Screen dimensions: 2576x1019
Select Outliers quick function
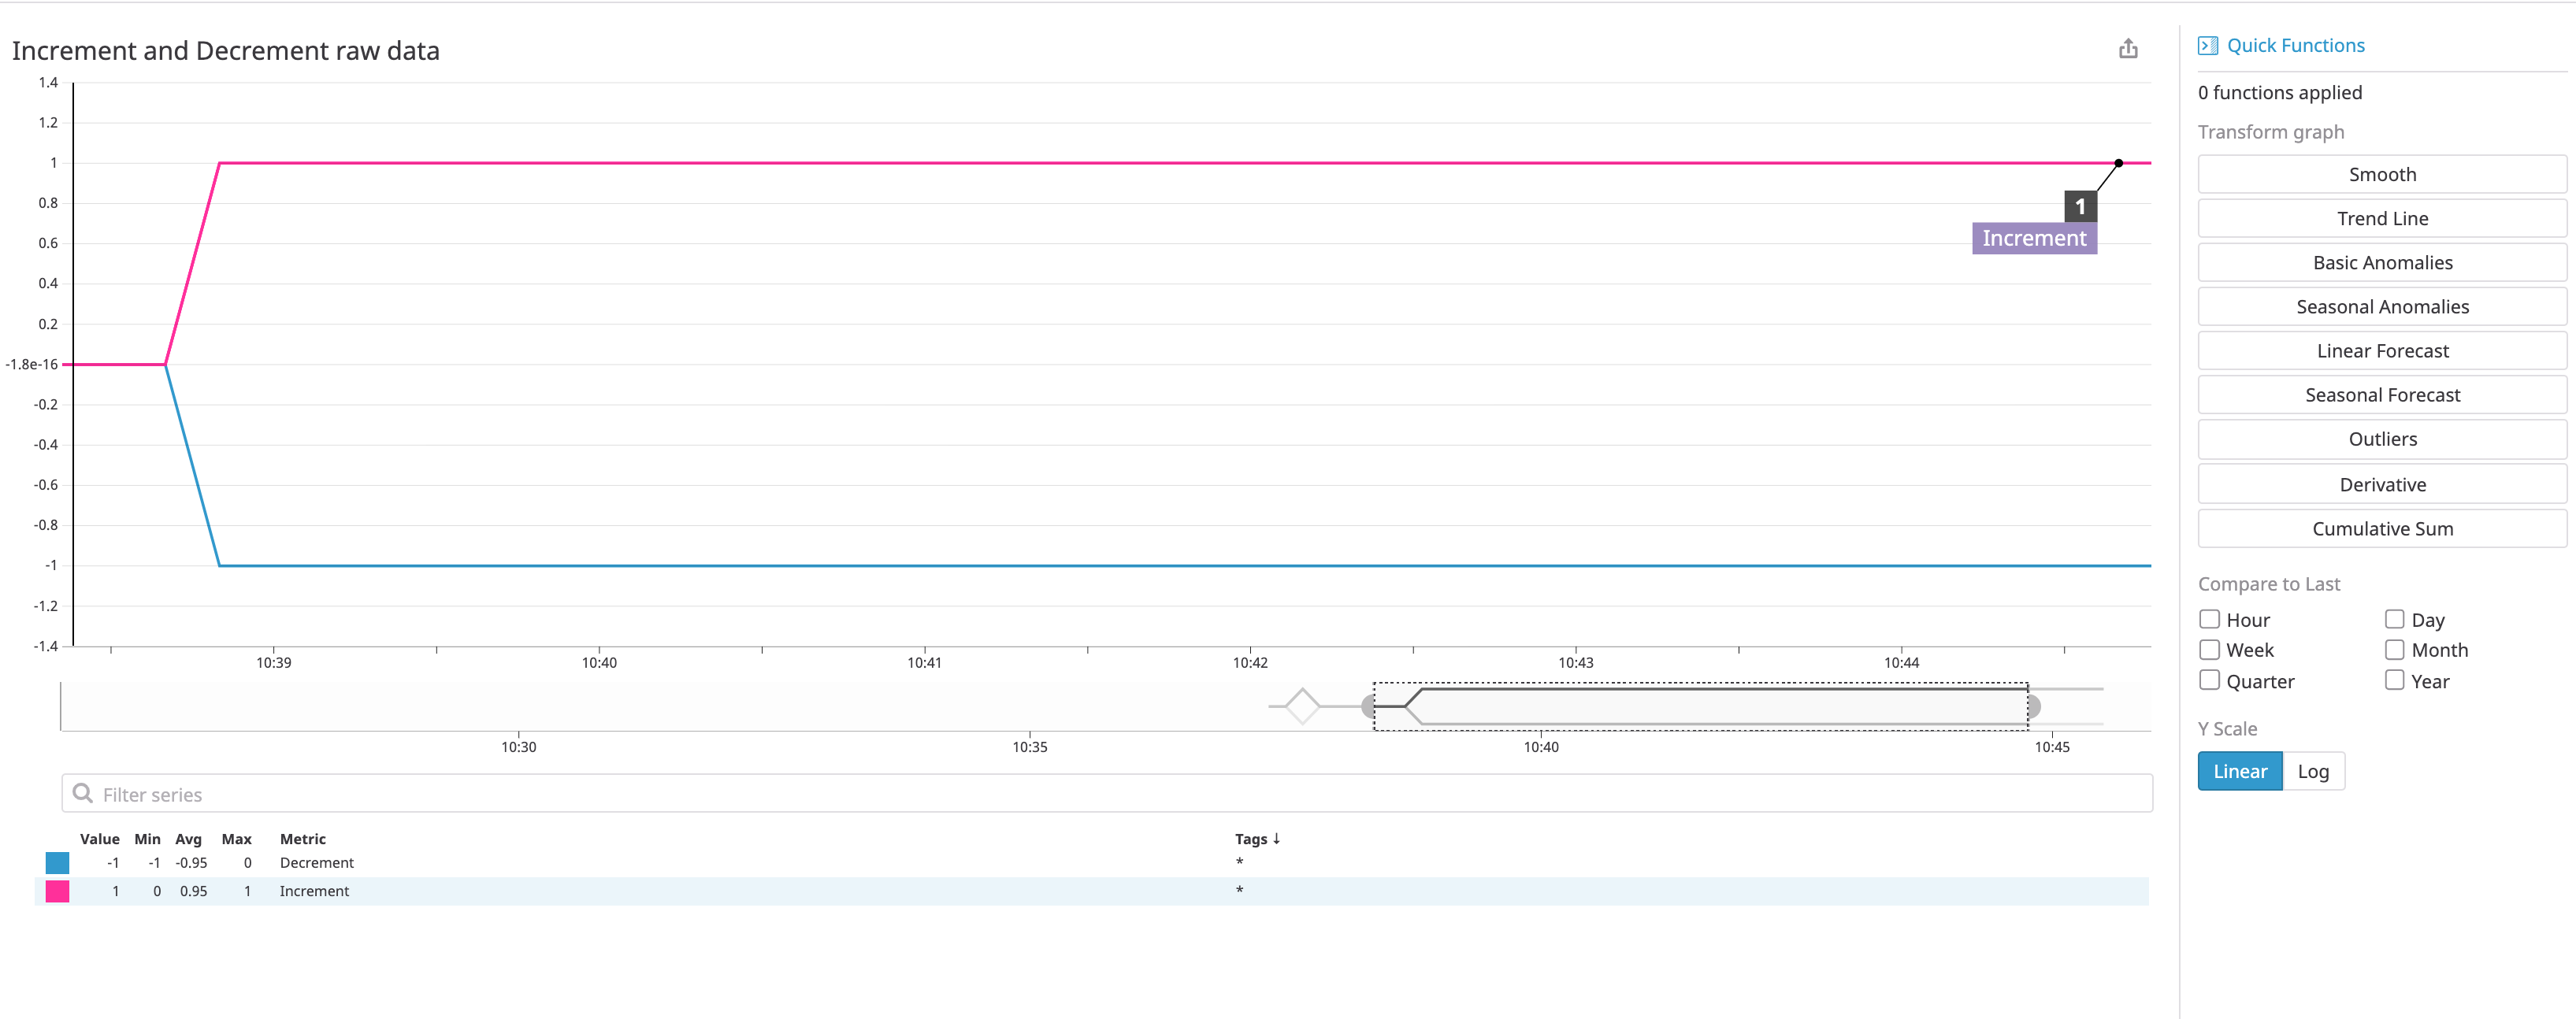tap(2381, 439)
